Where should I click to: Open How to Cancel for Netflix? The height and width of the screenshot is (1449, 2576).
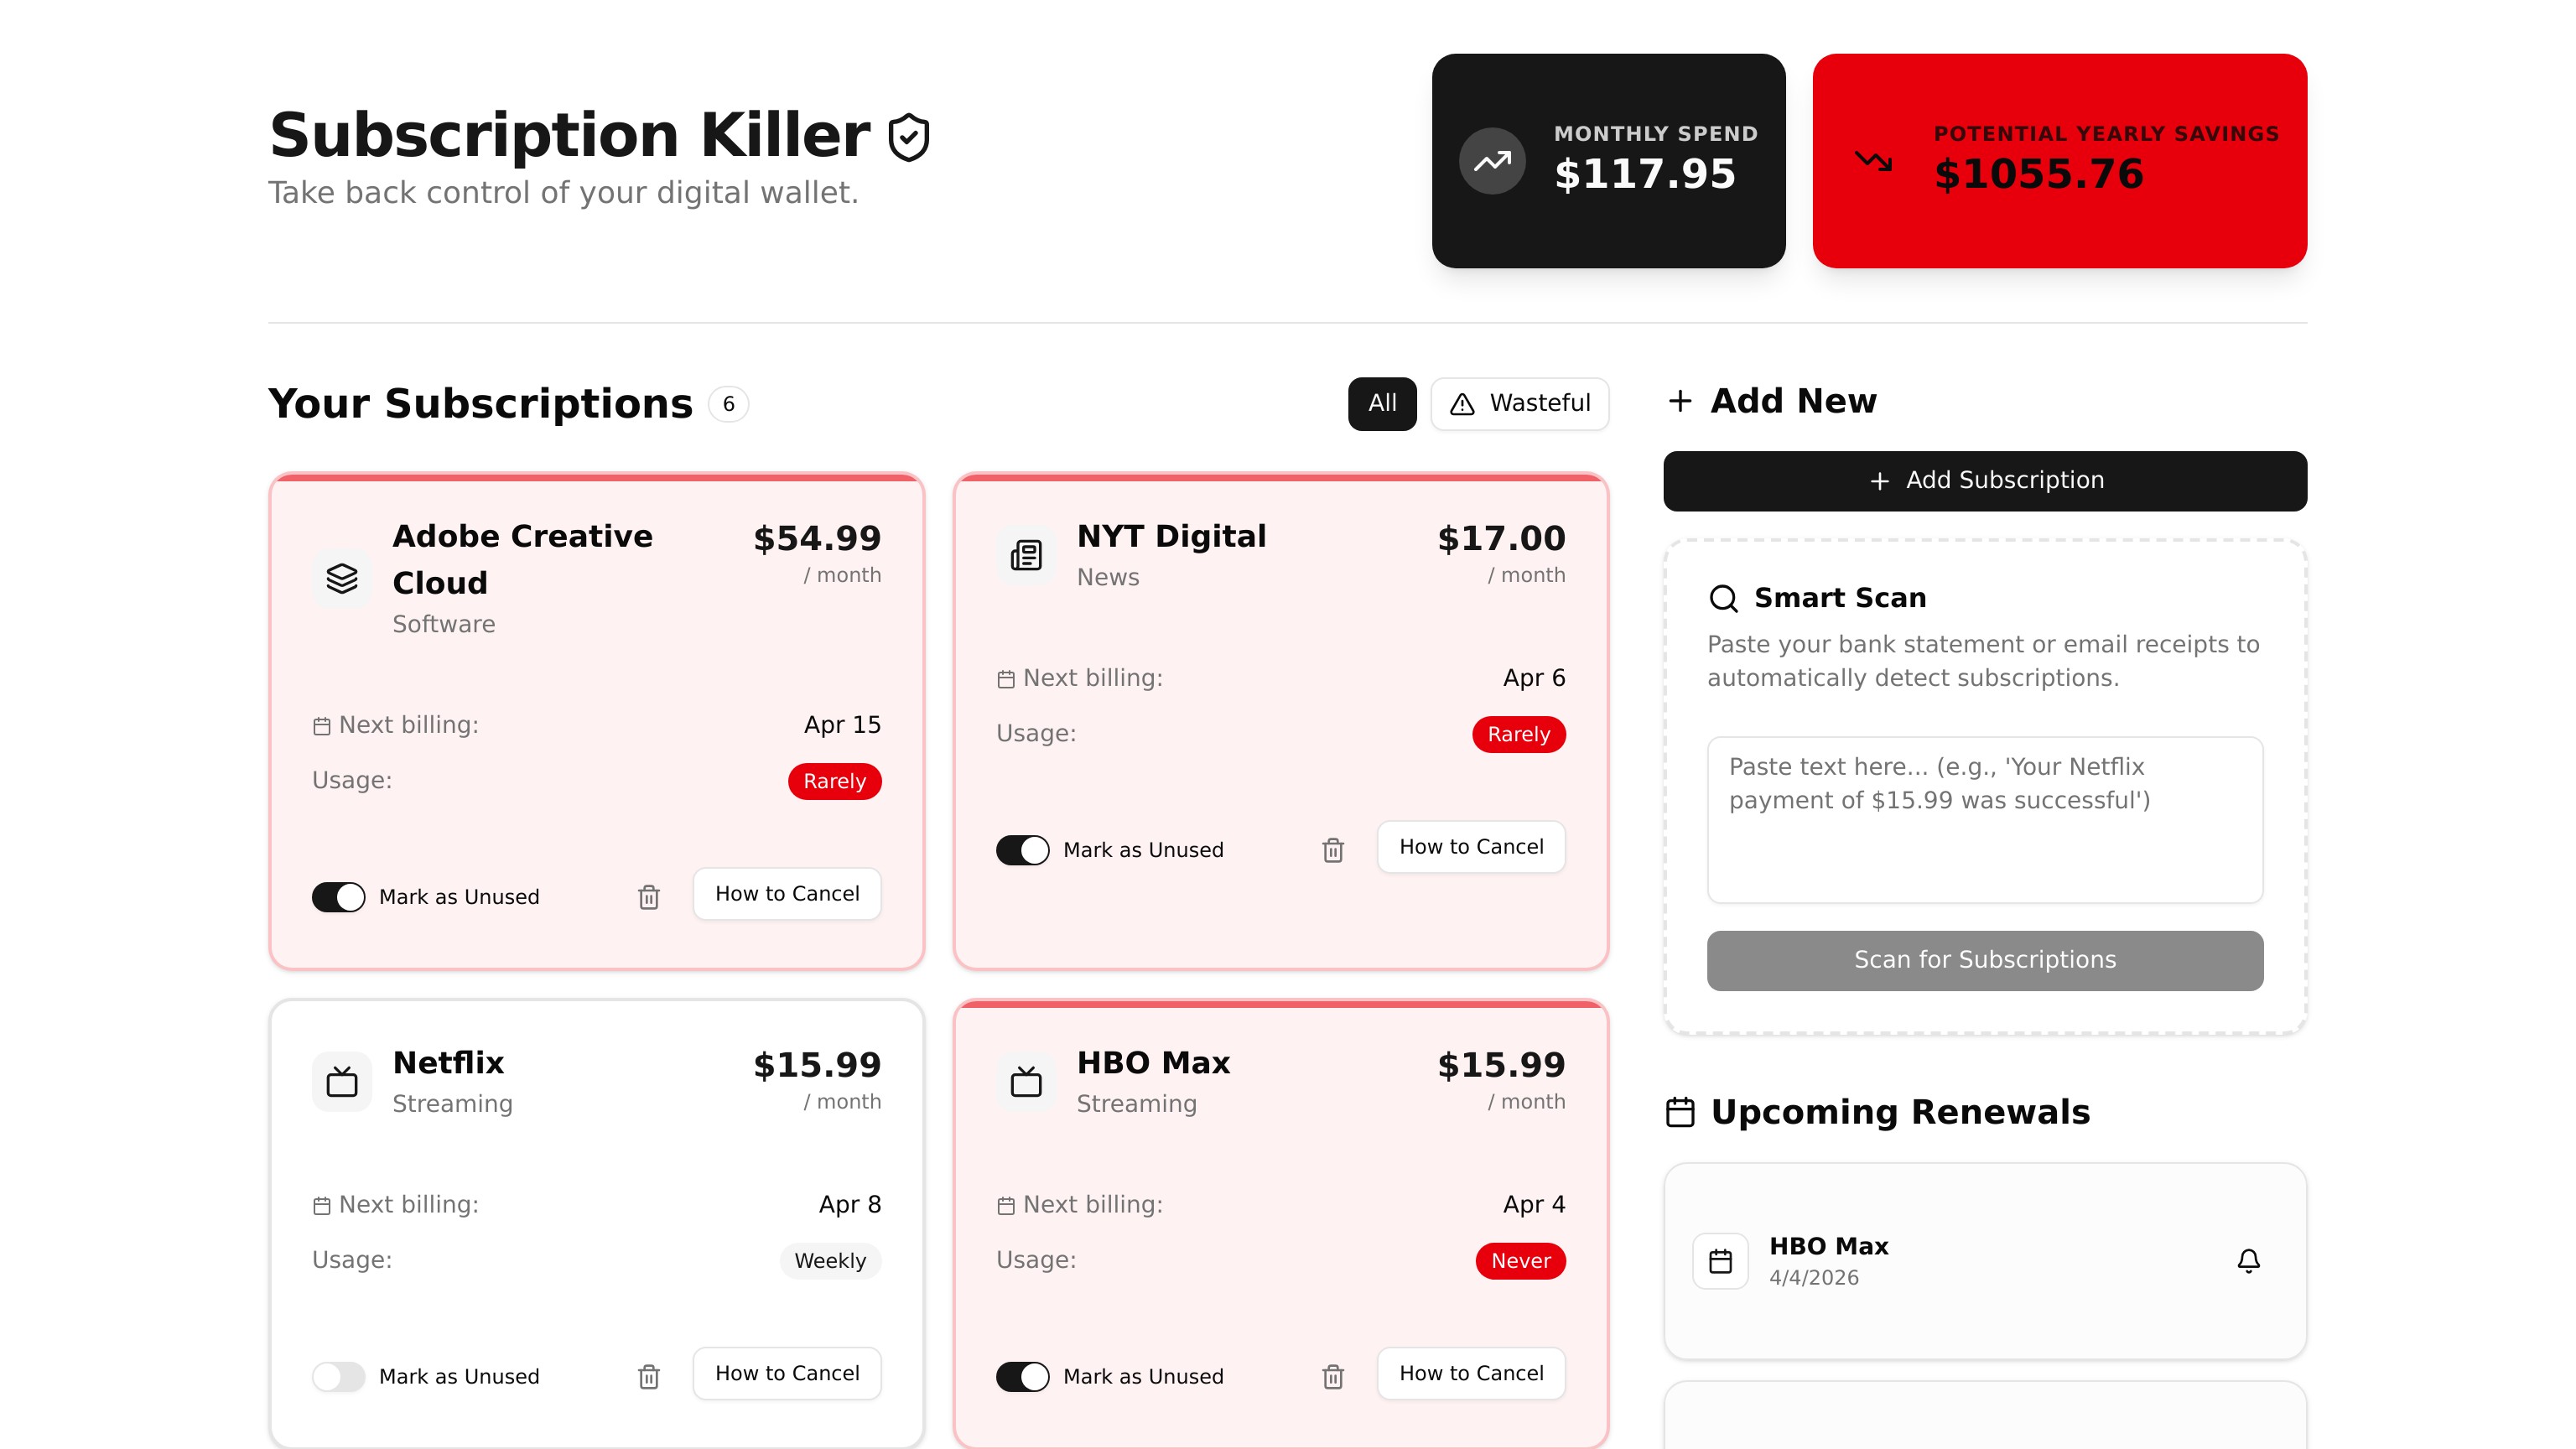pos(786,1373)
